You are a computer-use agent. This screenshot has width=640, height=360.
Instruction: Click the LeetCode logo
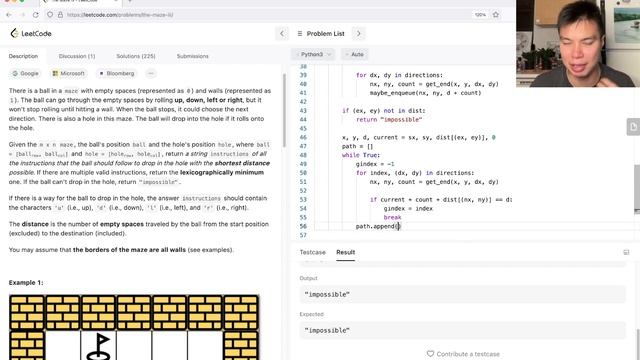tap(31, 33)
